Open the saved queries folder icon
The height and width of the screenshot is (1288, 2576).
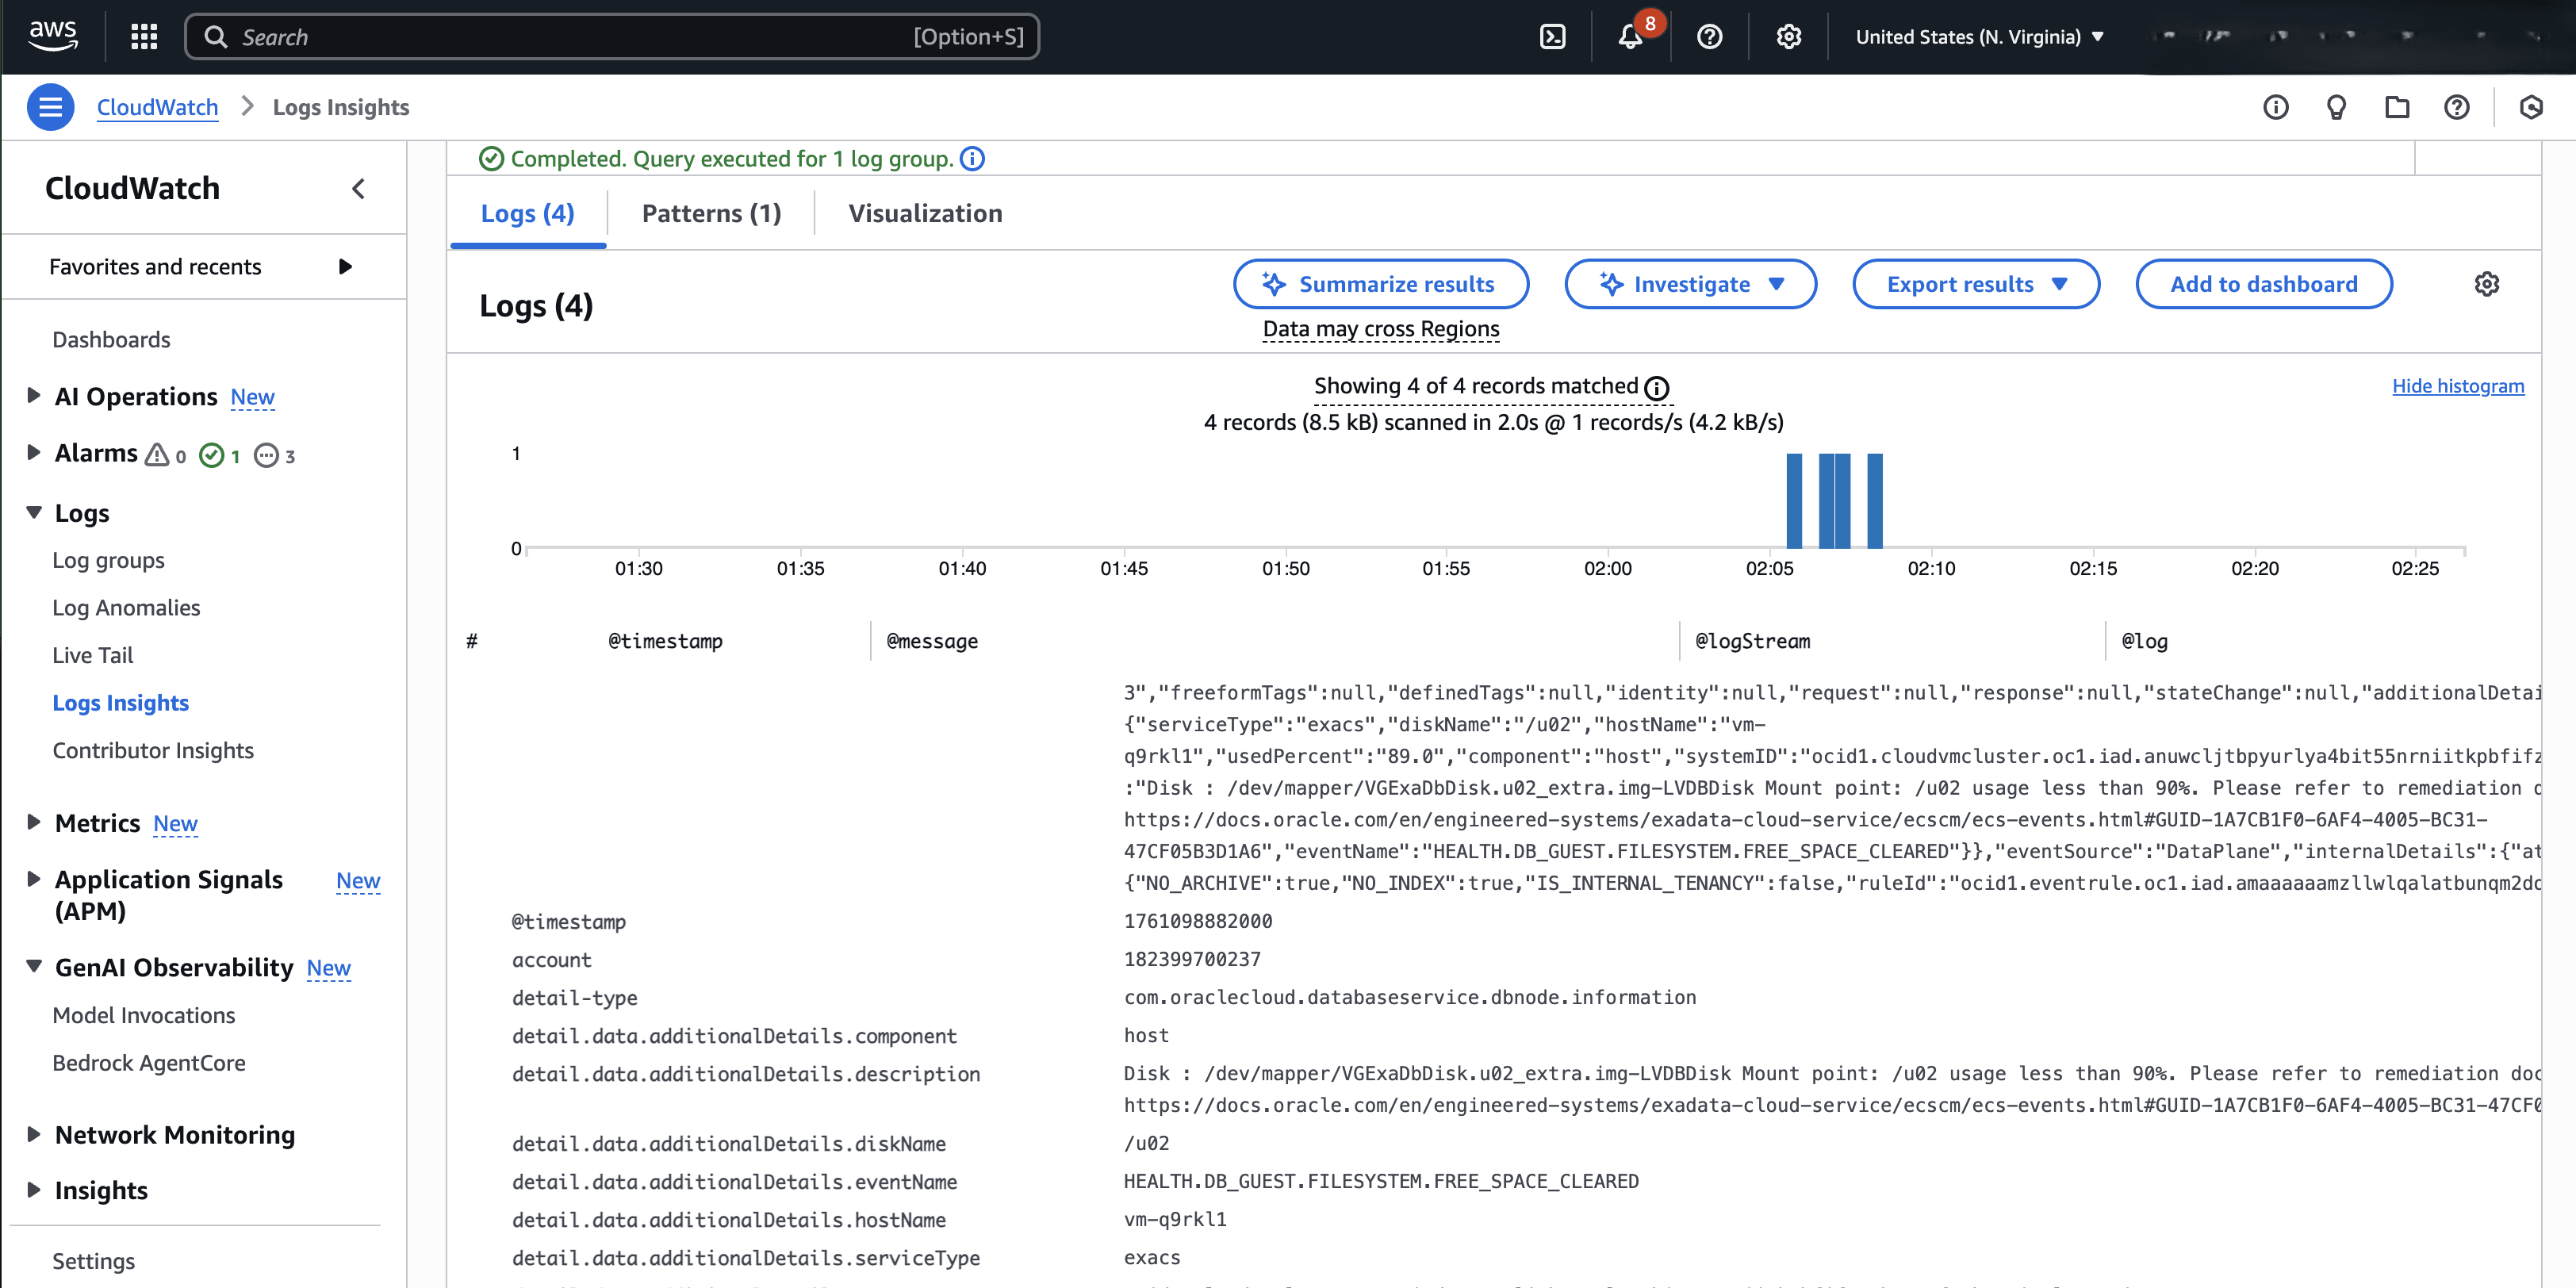(x=2397, y=107)
